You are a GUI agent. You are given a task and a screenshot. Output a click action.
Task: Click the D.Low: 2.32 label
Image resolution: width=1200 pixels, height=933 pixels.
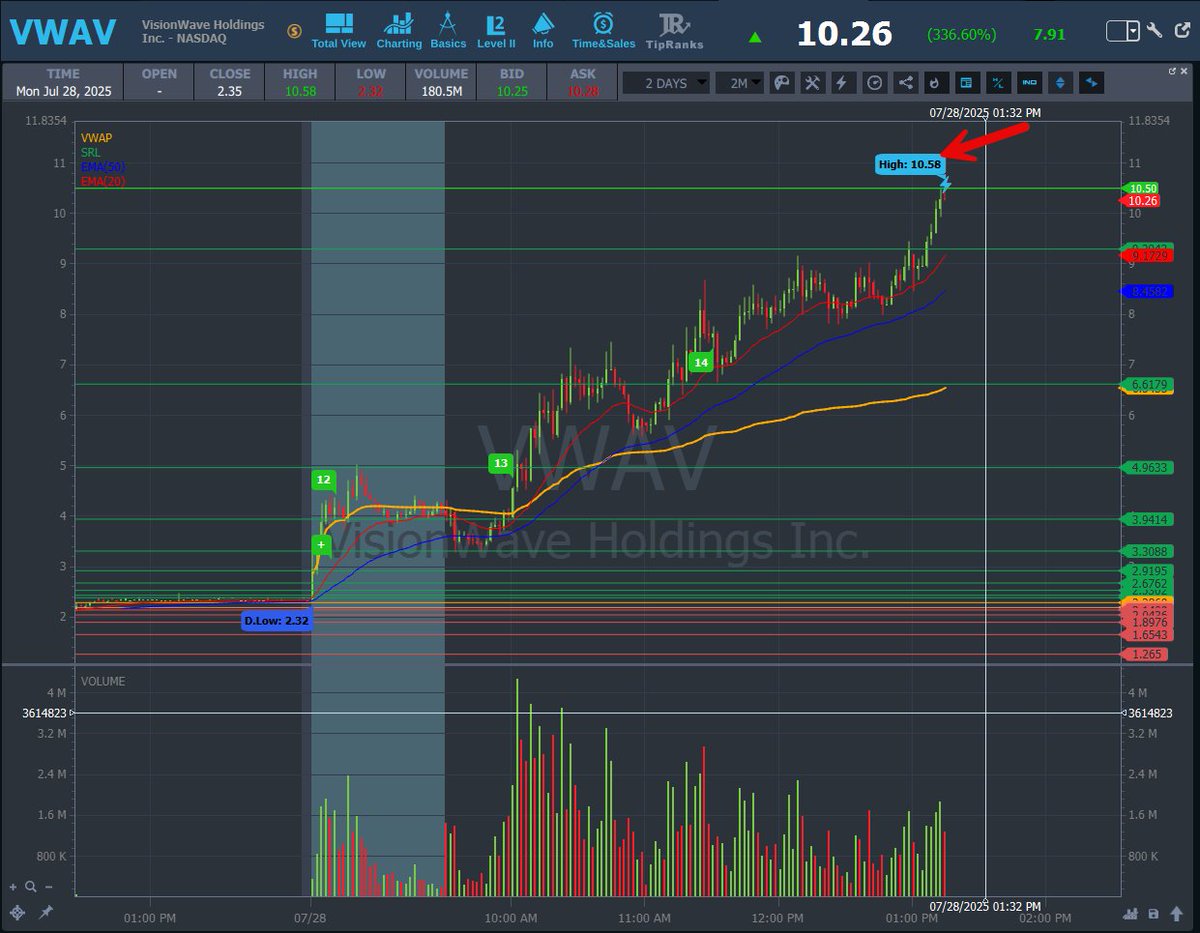pyautogui.click(x=276, y=621)
